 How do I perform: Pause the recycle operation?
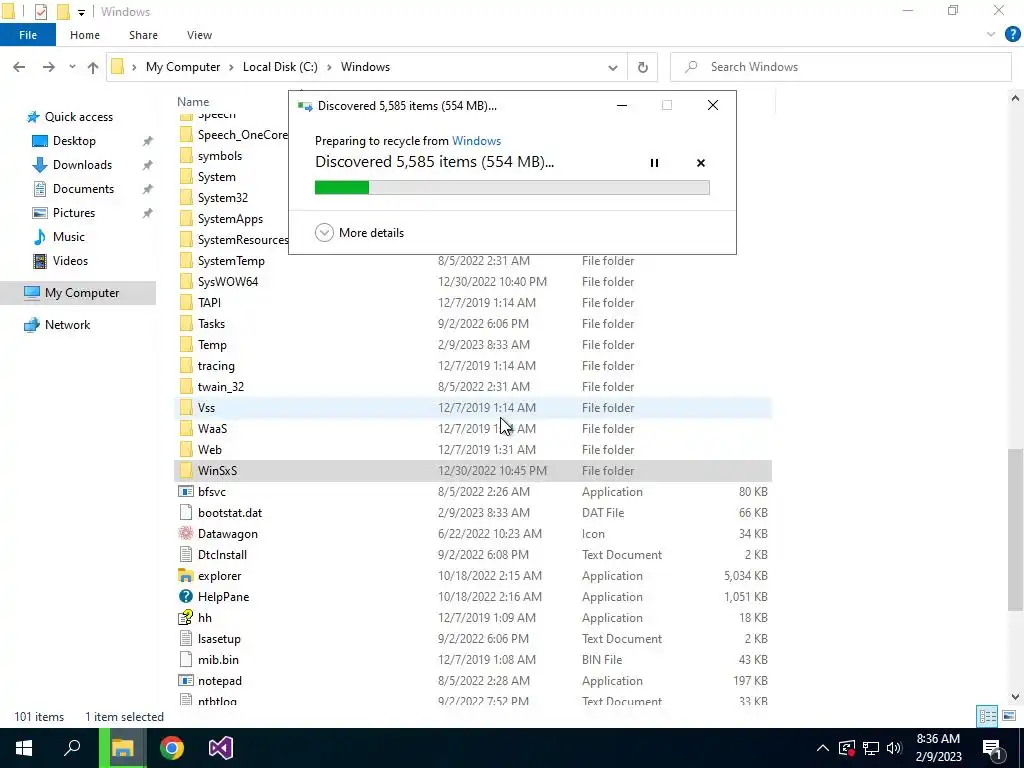tap(654, 163)
